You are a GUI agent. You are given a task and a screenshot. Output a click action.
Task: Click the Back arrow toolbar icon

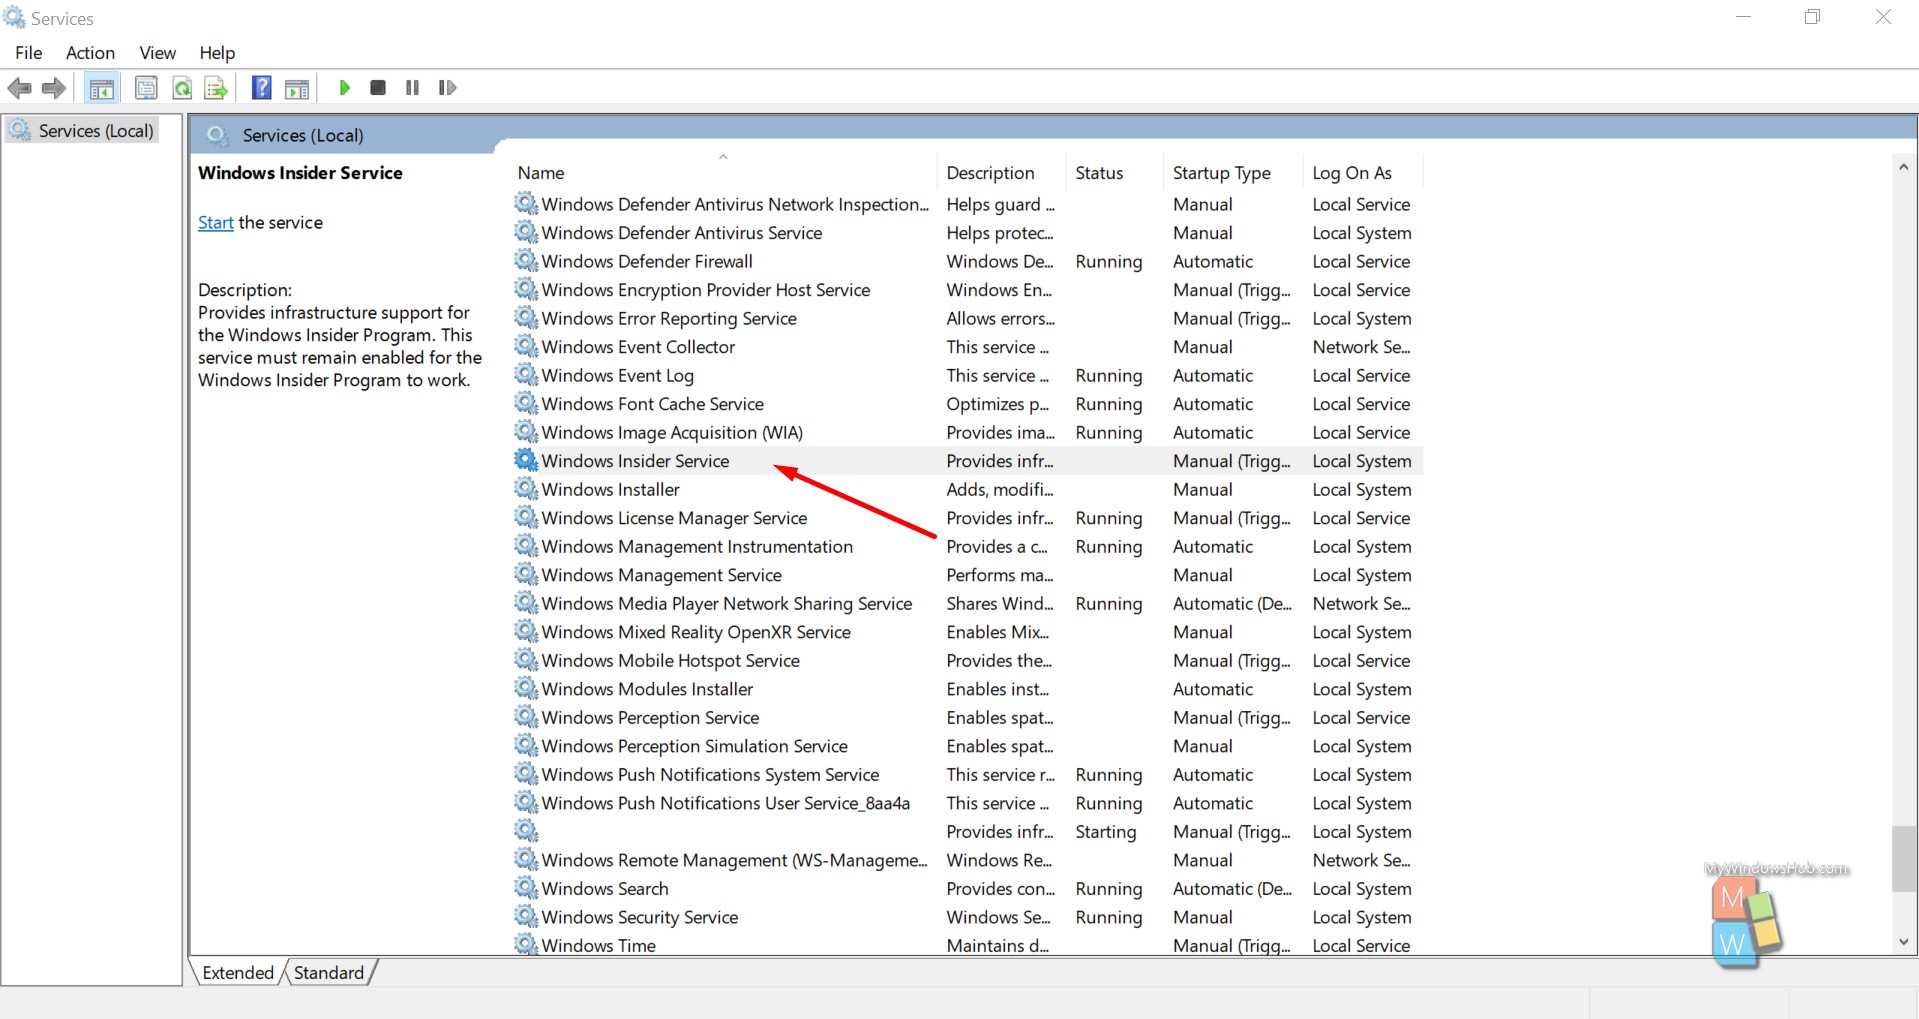pos(19,88)
